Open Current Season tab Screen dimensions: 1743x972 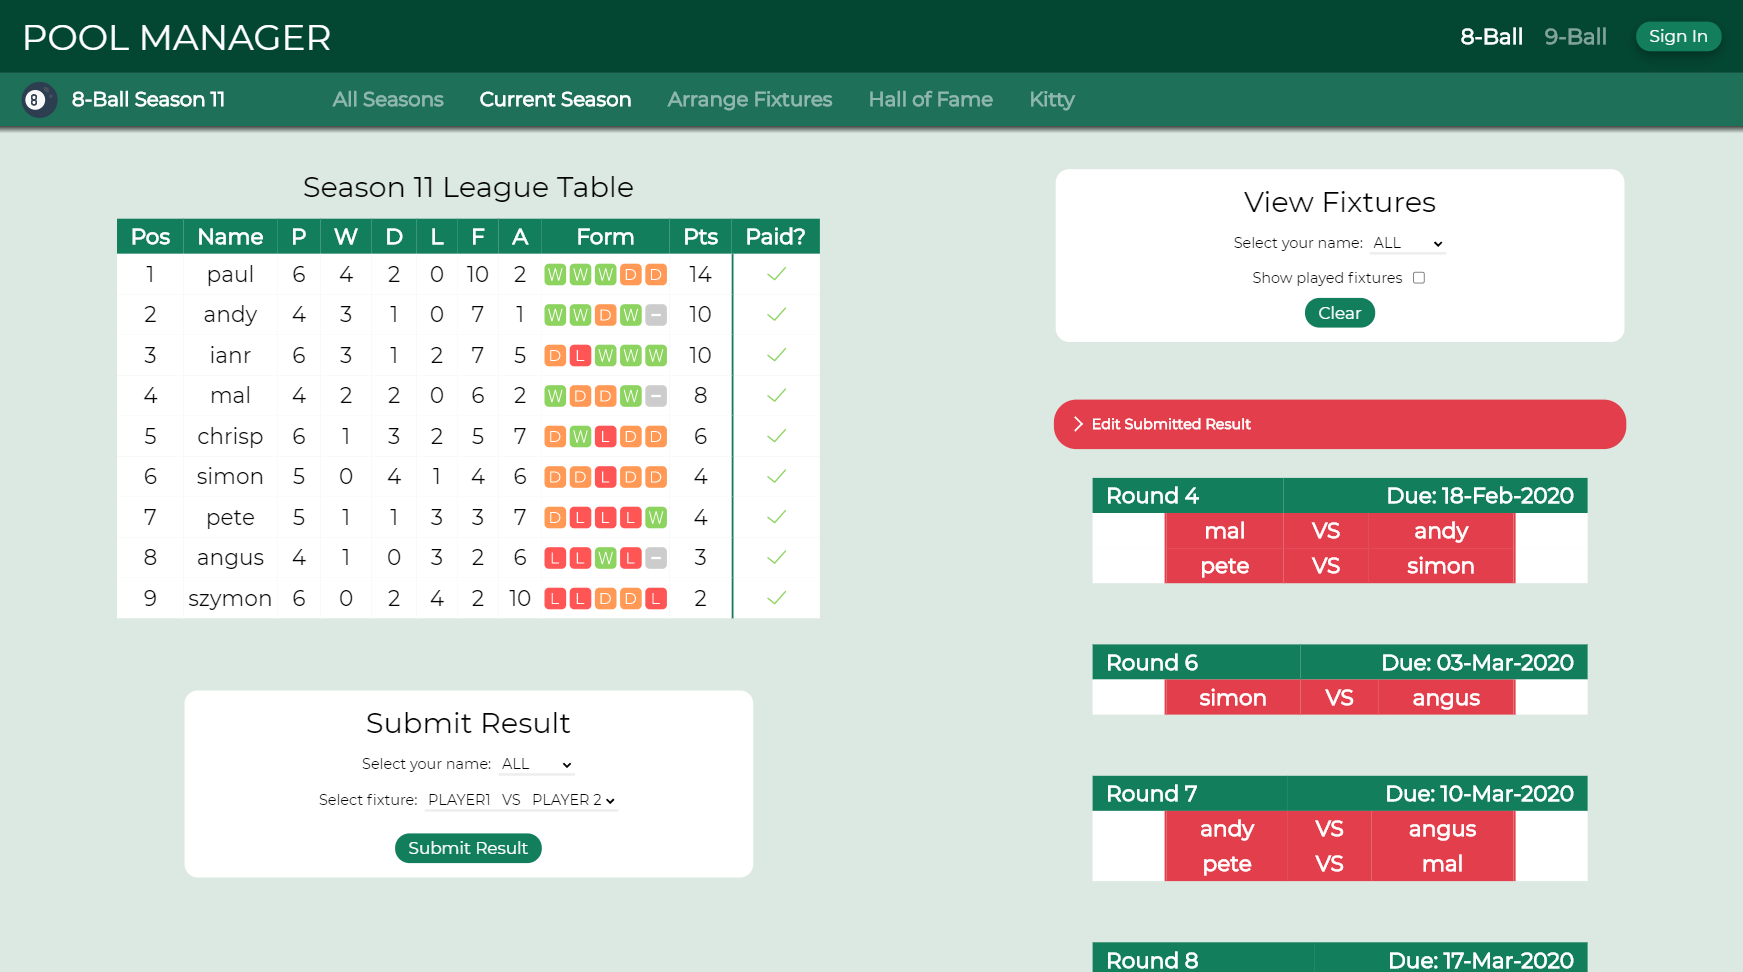coord(555,100)
